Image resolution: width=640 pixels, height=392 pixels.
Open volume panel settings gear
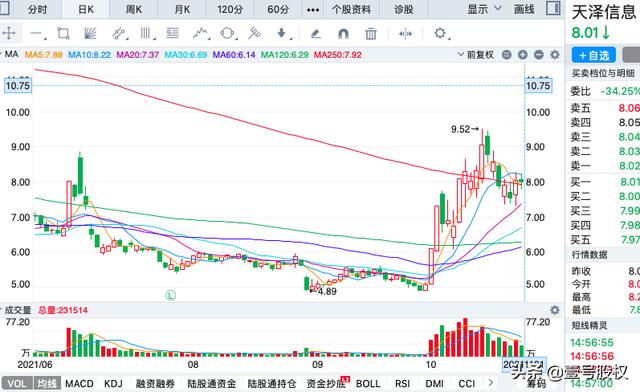555,310
